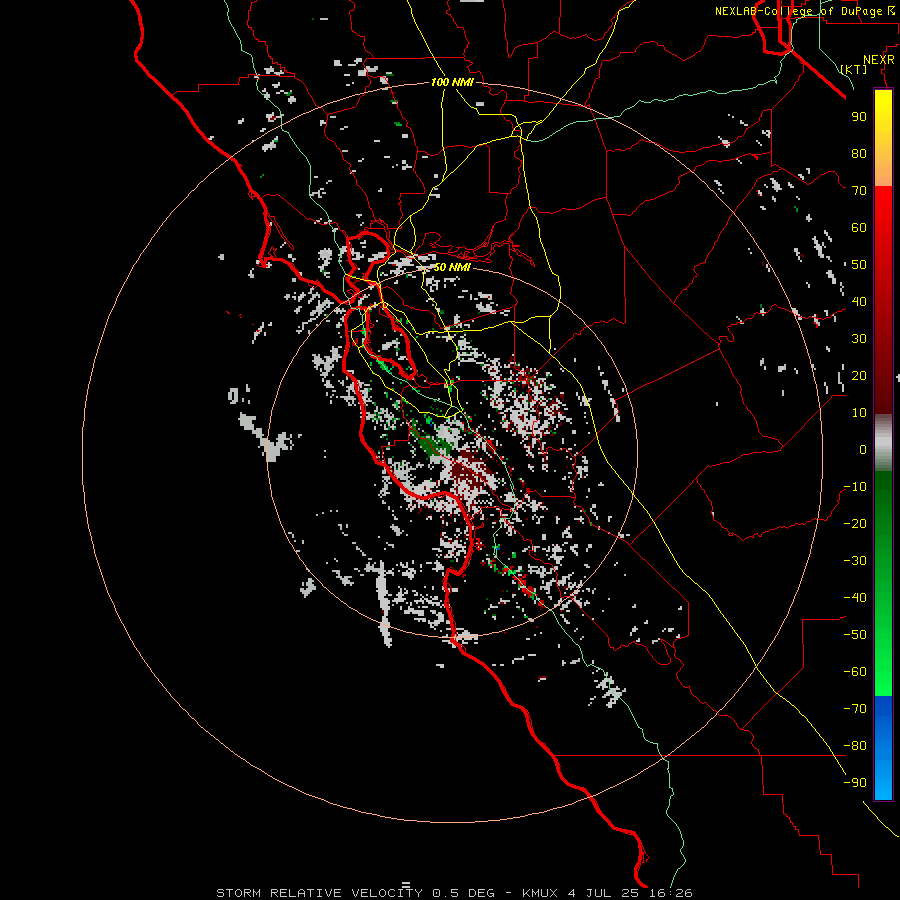
Task: Click the -80 scale value
Action: [x=855, y=746]
